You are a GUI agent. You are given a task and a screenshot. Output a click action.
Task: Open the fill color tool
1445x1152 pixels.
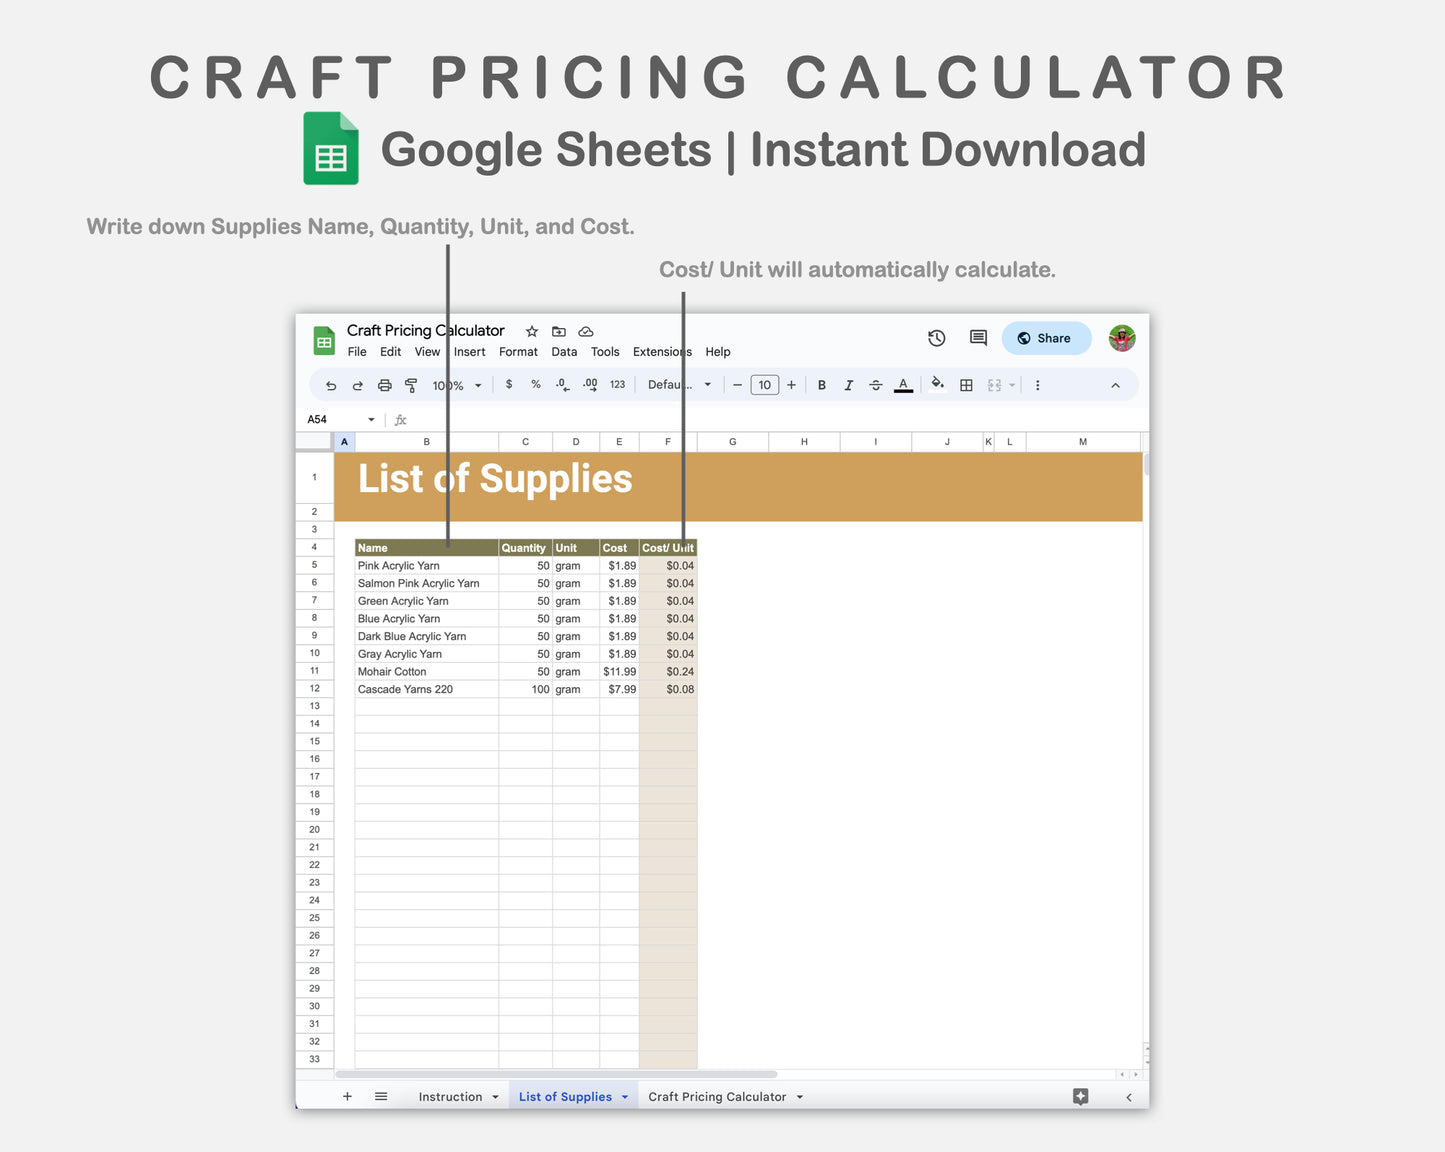(x=937, y=384)
